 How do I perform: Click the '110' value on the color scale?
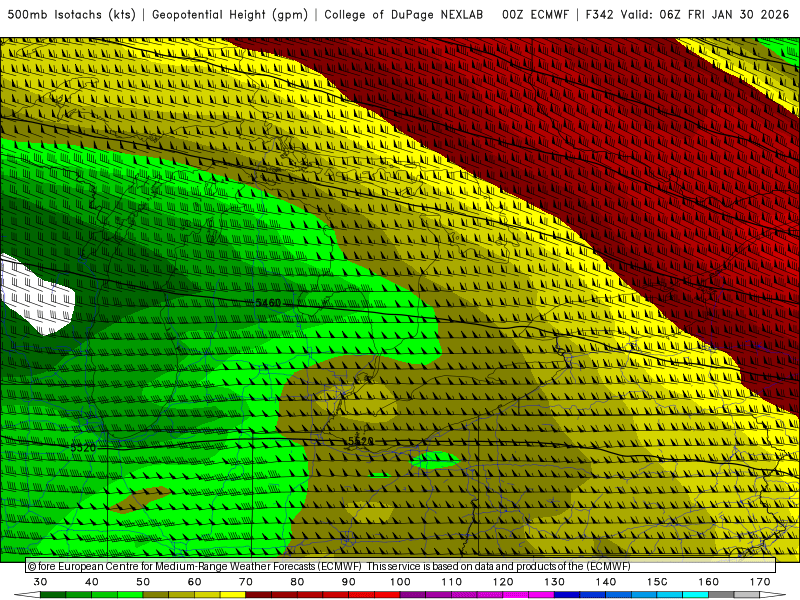coord(452,582)
